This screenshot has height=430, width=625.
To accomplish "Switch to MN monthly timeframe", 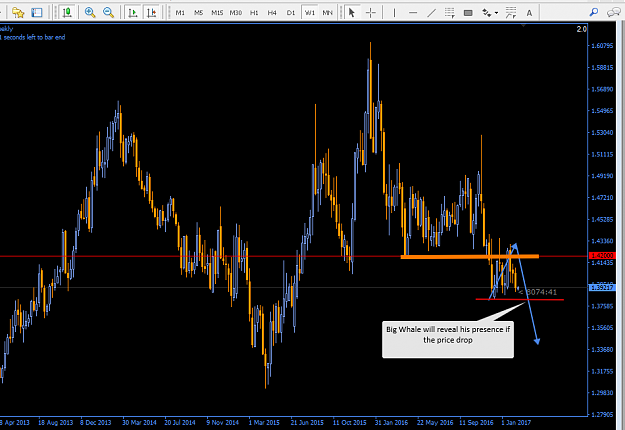I will pos(327,13).
